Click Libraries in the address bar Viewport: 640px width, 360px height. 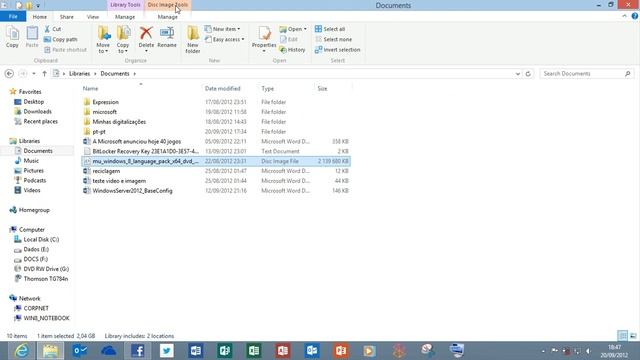(79, 73)
